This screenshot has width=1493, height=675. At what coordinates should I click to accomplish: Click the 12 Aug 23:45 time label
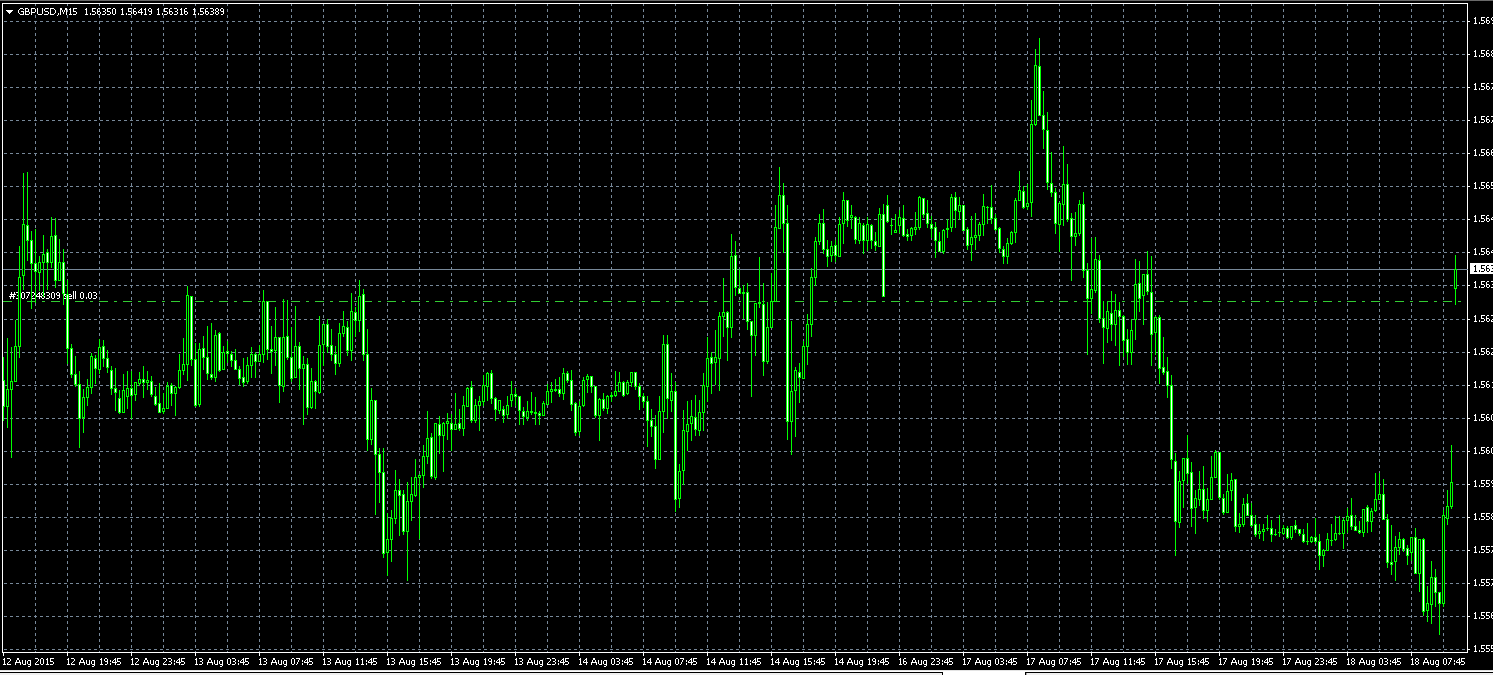click(x=158, y=662)
